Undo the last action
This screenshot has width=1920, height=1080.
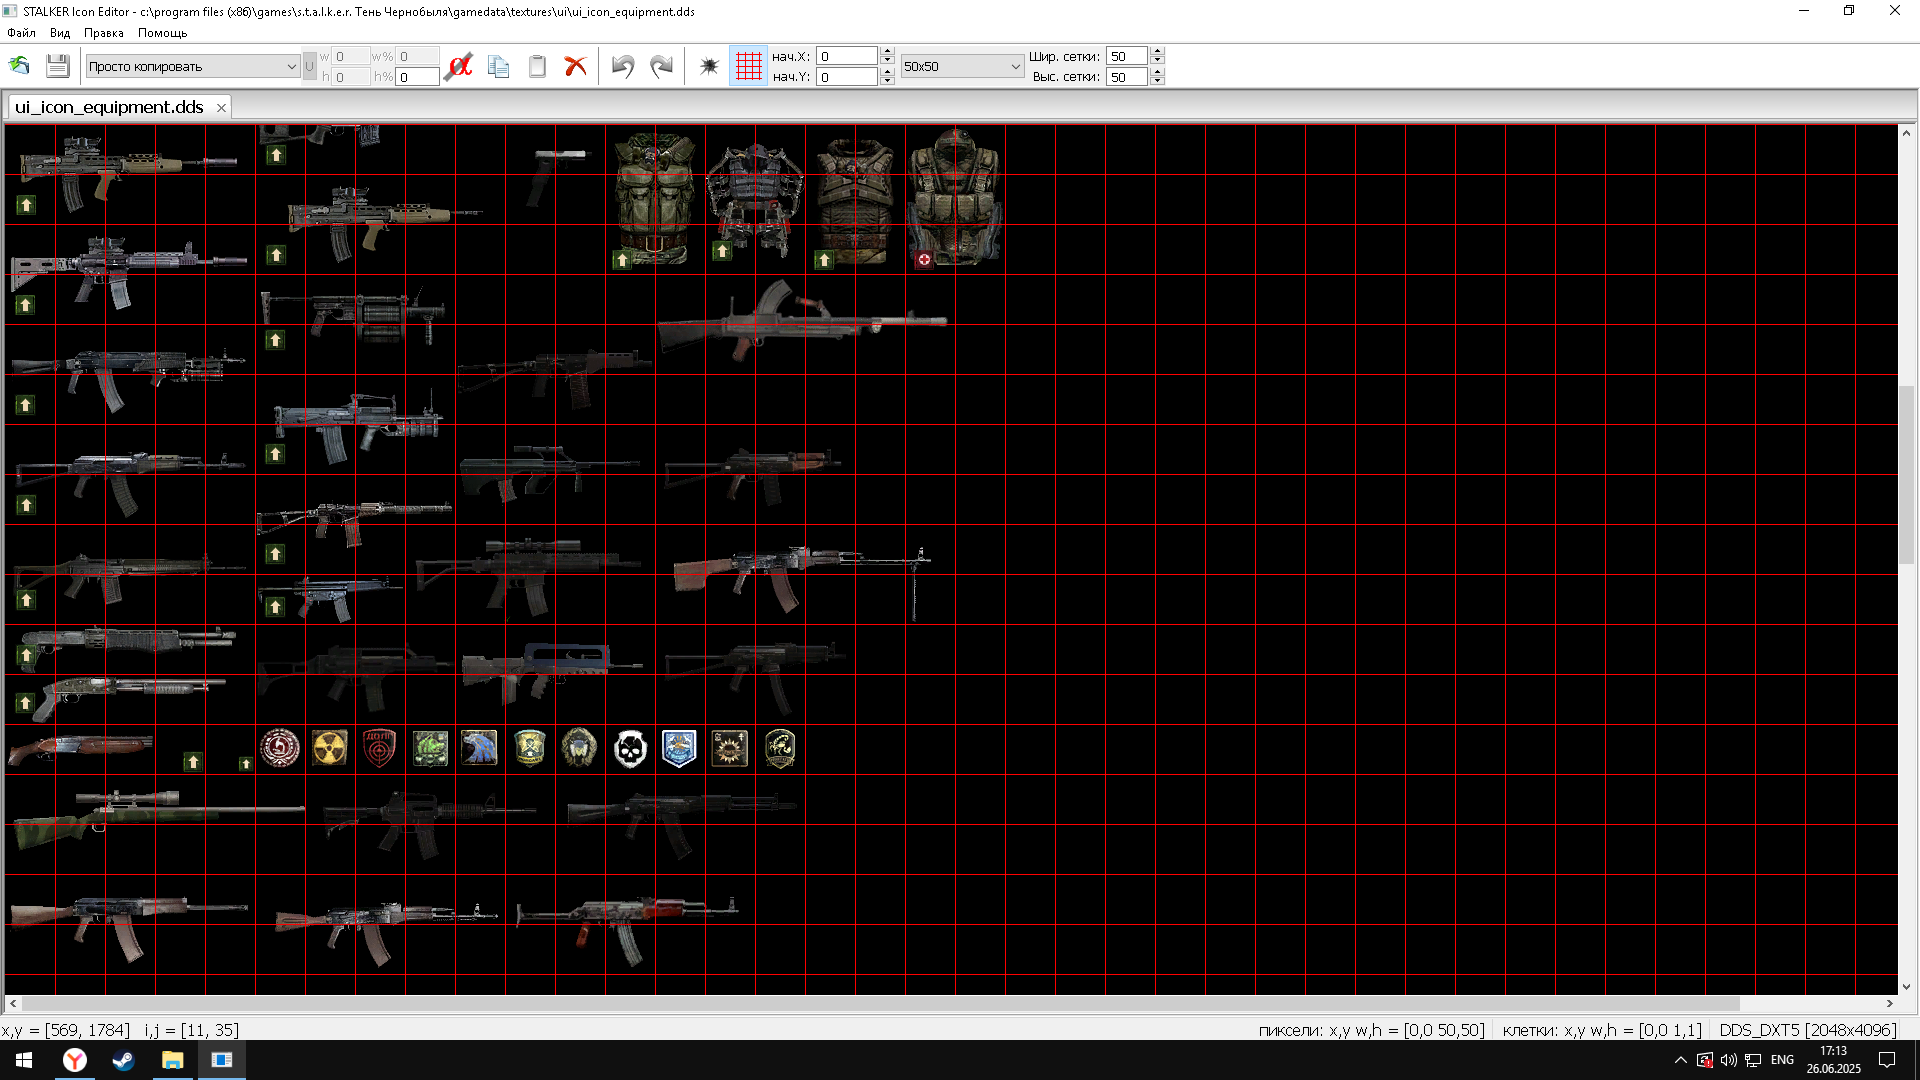[x=622, y=66]
